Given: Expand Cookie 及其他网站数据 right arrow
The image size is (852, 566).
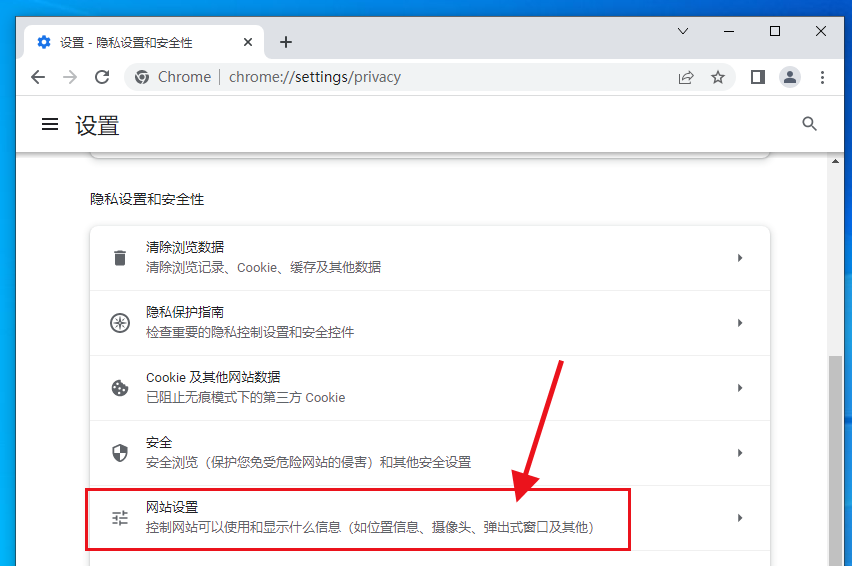Looking at the screenshot, I should (x=740, y=388).
